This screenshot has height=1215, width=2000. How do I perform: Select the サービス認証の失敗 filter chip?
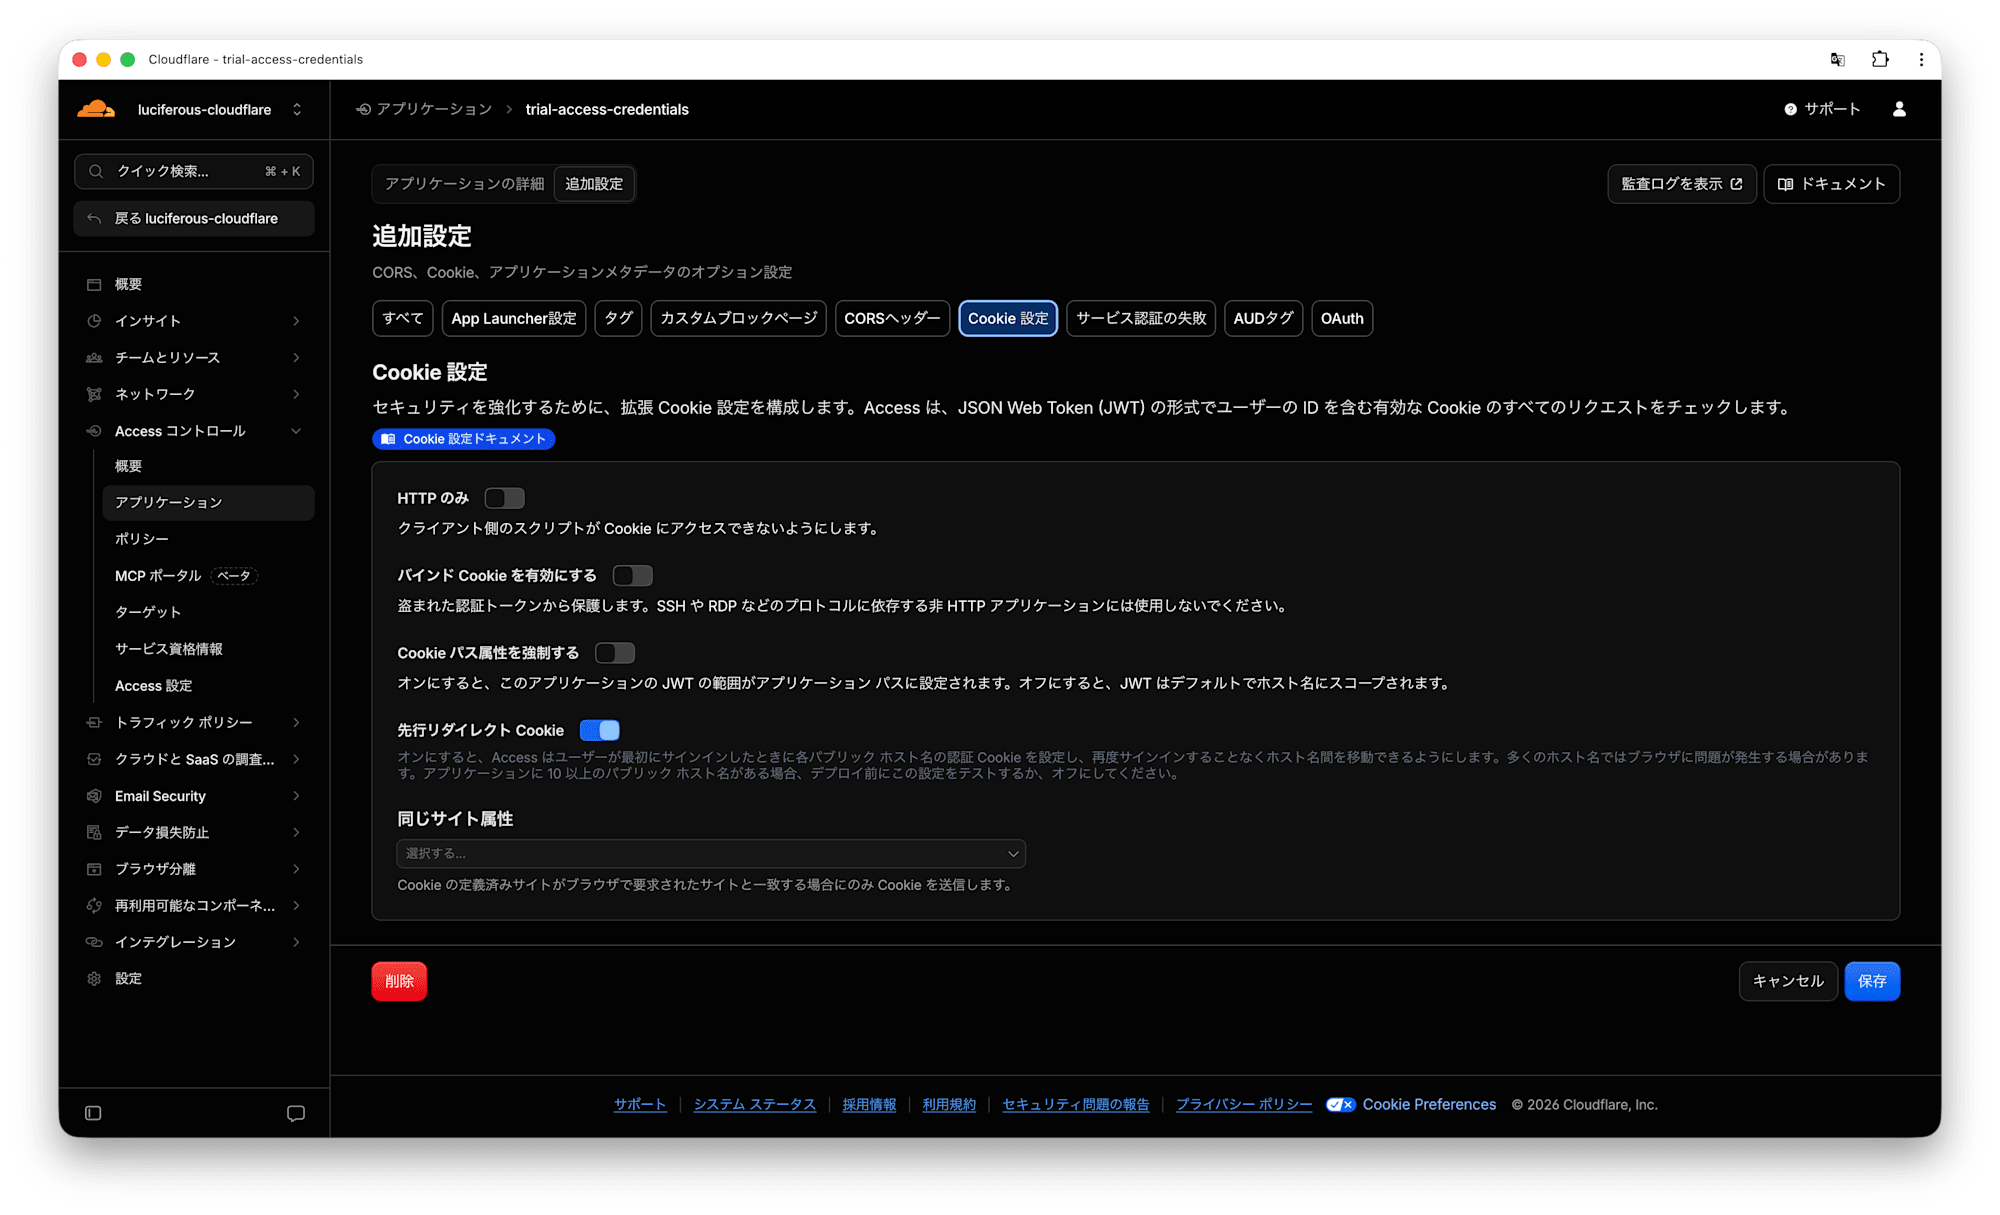(1141, 318)
